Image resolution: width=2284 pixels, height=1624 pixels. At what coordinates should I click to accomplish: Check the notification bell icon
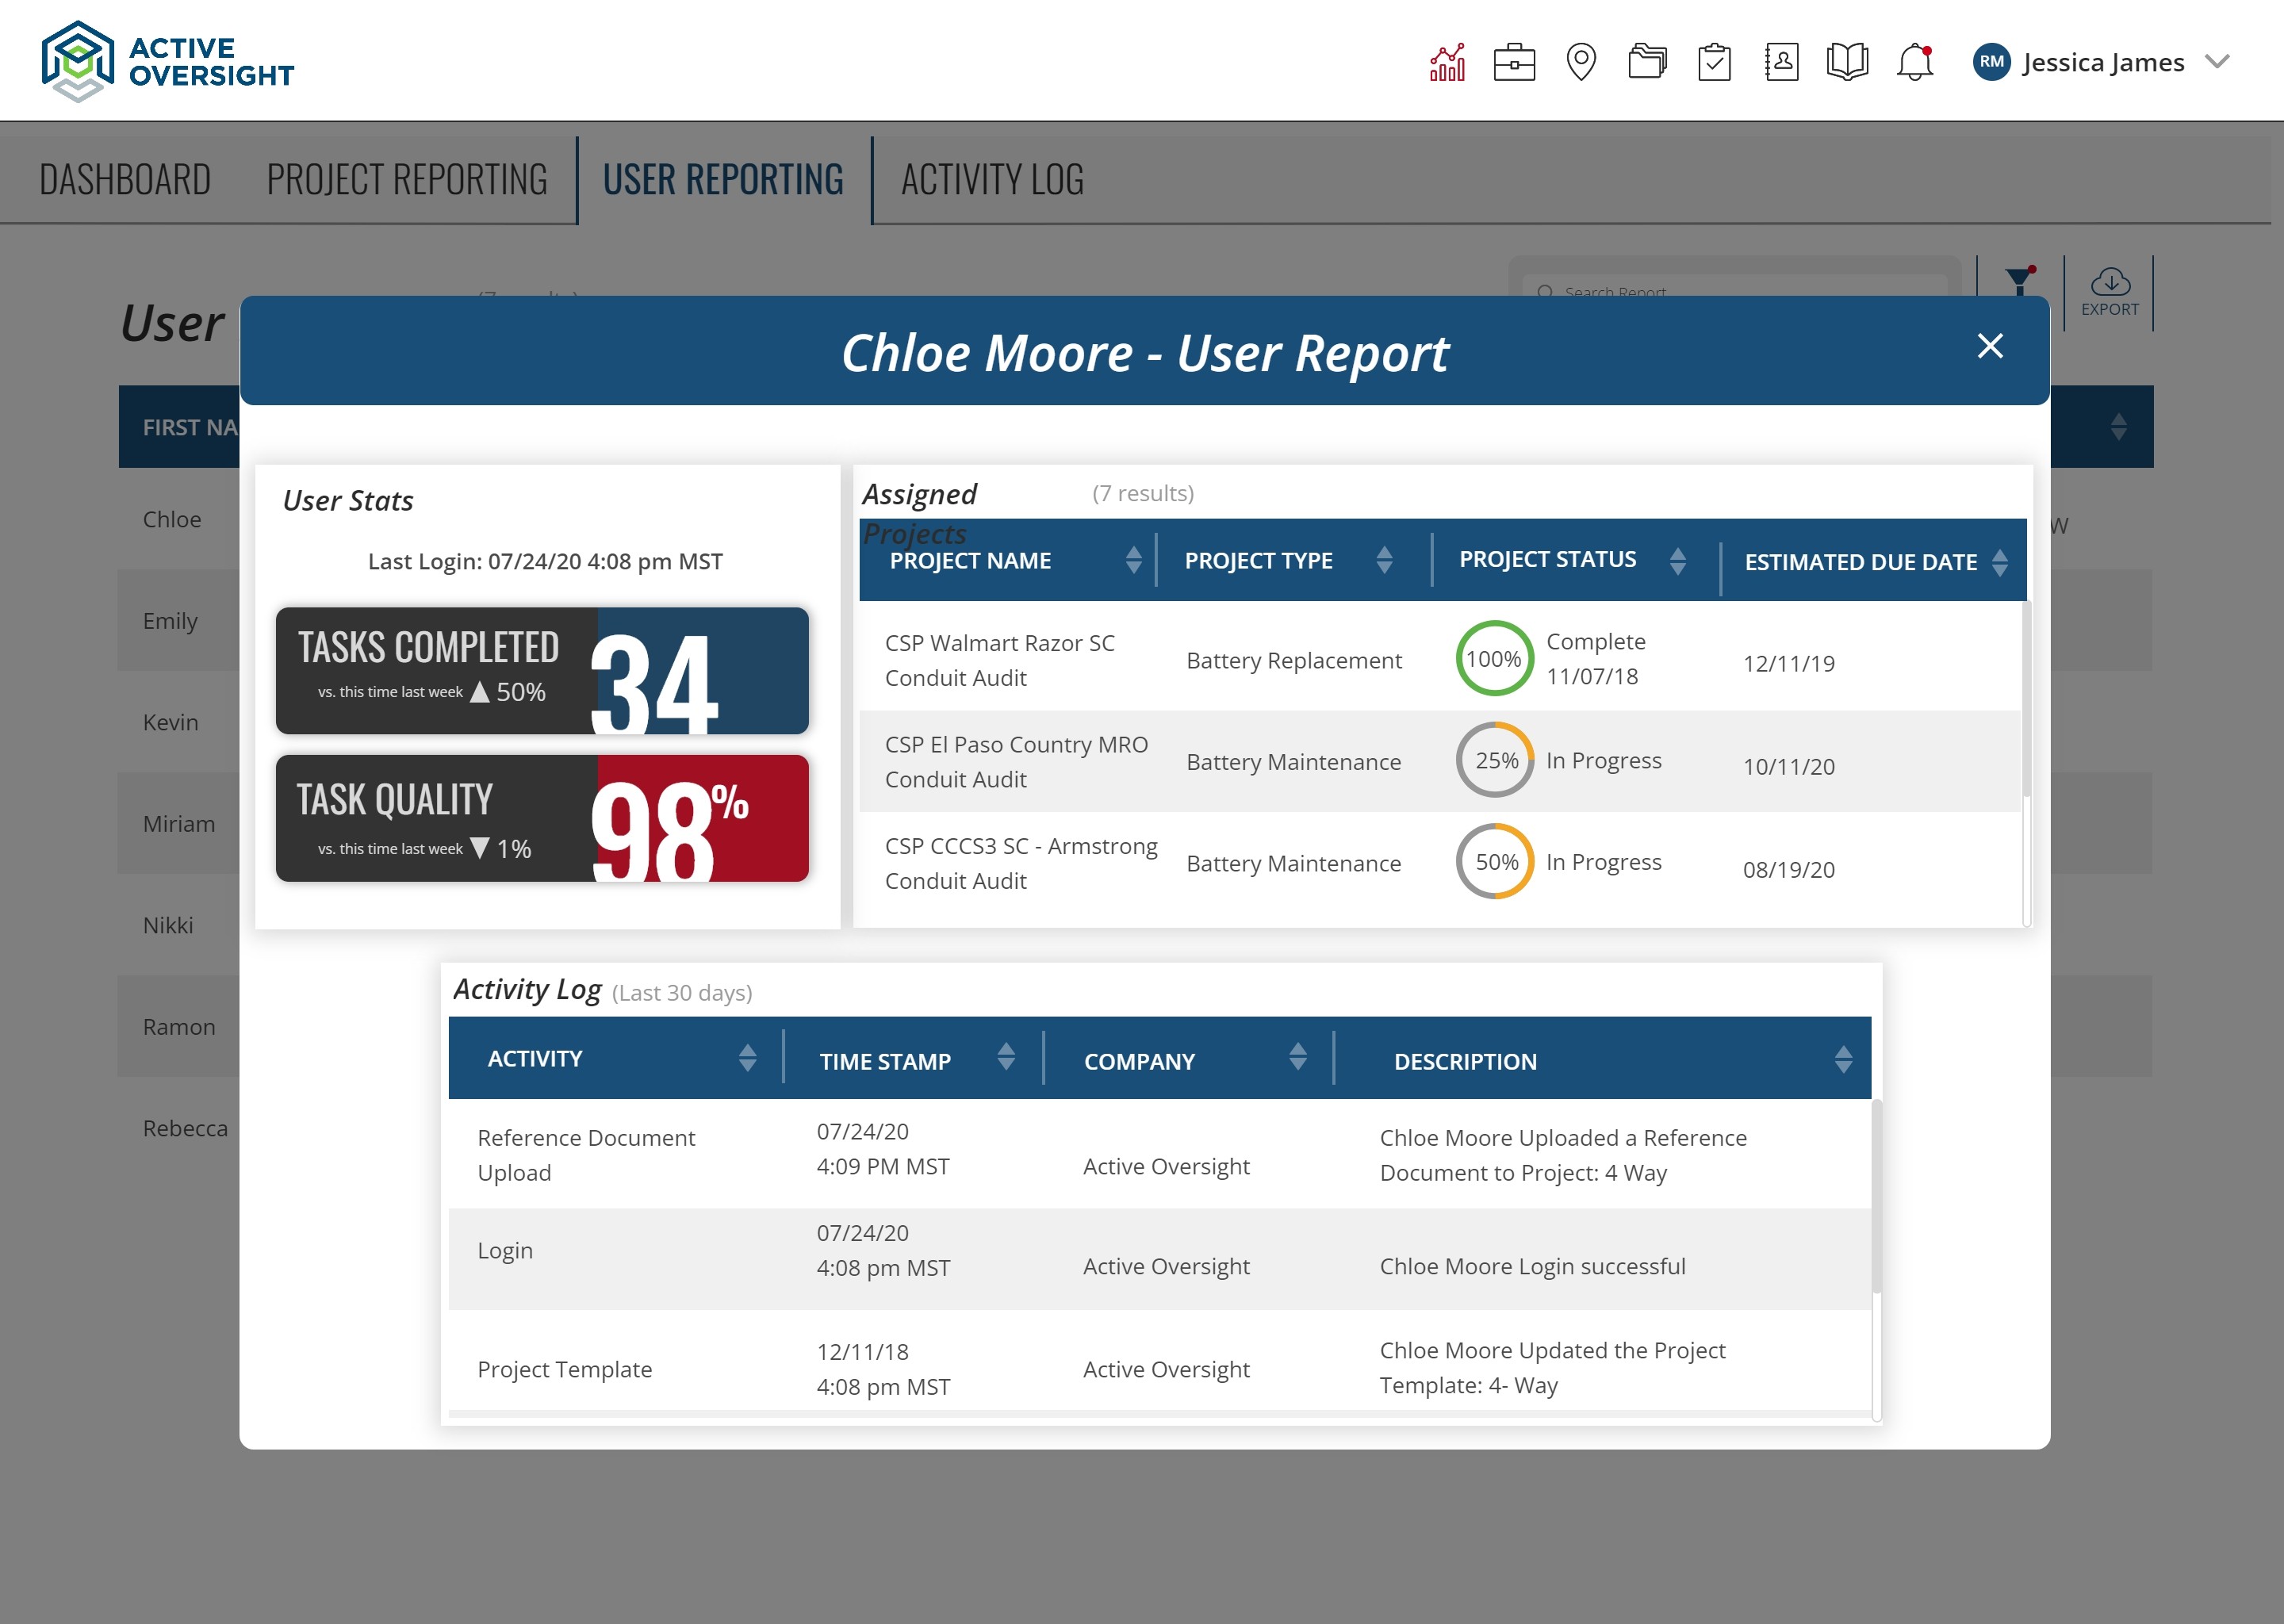click(x=1914, y=62)
